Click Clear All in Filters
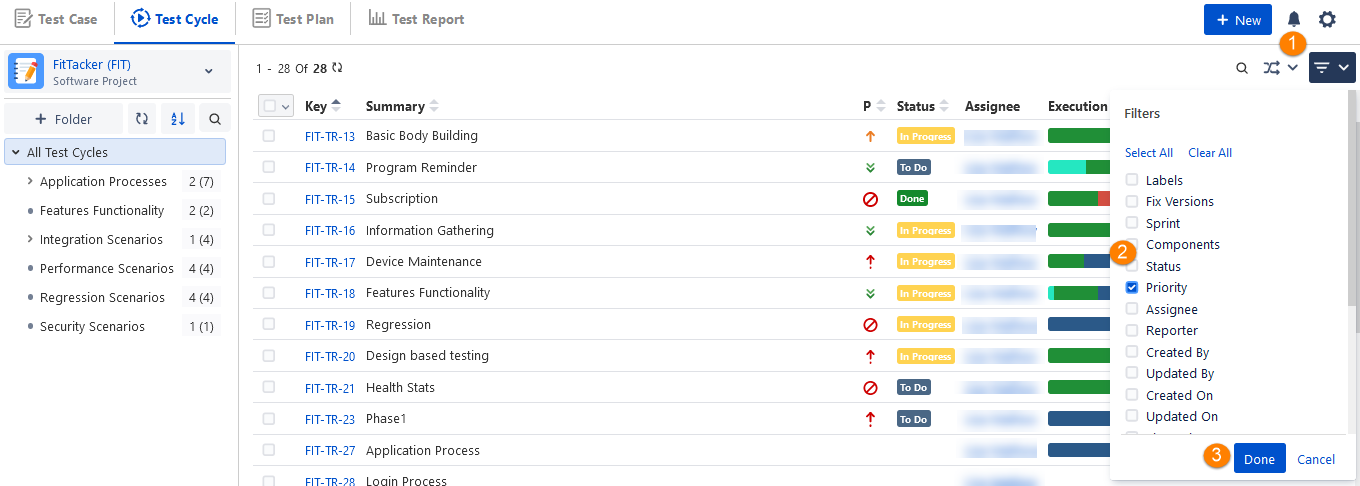Screen dimensions: 1360x486 [1210, 153]
